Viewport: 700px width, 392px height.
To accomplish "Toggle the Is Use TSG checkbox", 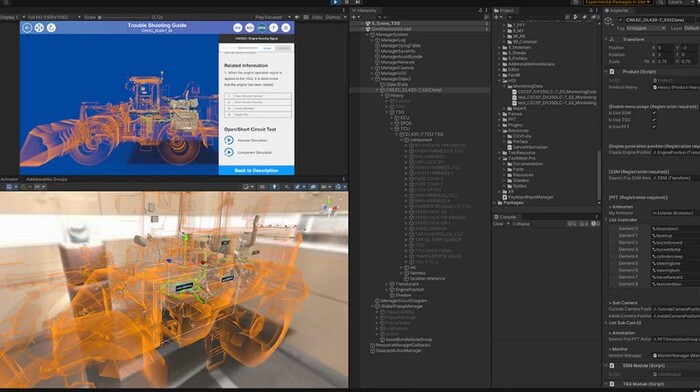I will pos(654,120).
